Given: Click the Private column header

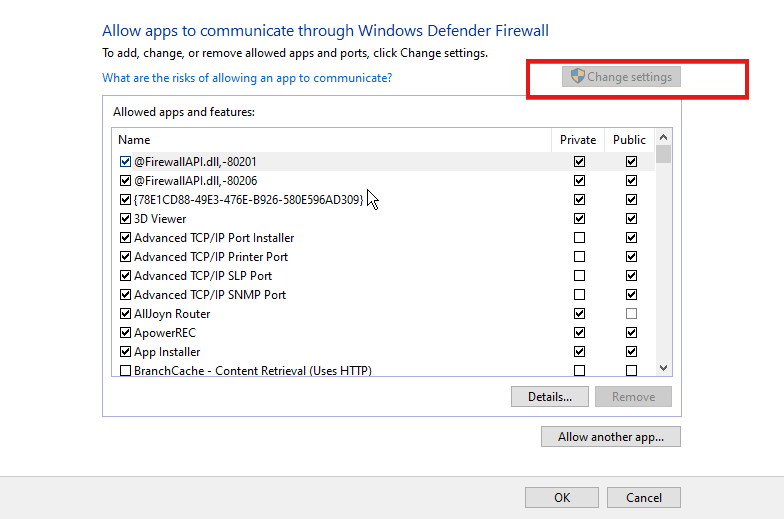Looking at the screenshot, I should click(x=578, y=140).
